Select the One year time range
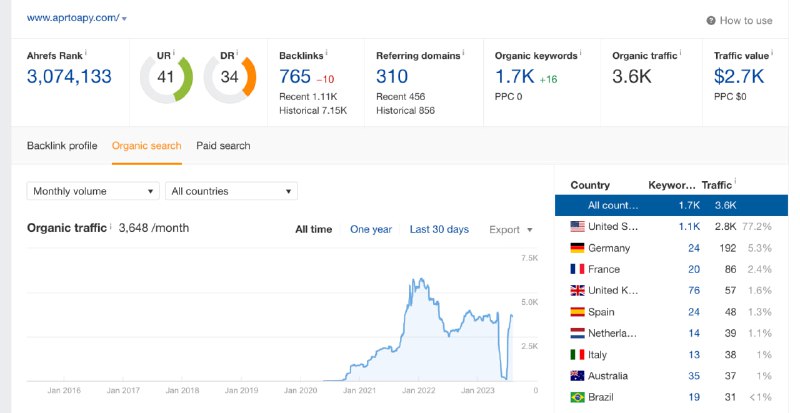This screenshot has height=413, width=800. coord(371,229)
